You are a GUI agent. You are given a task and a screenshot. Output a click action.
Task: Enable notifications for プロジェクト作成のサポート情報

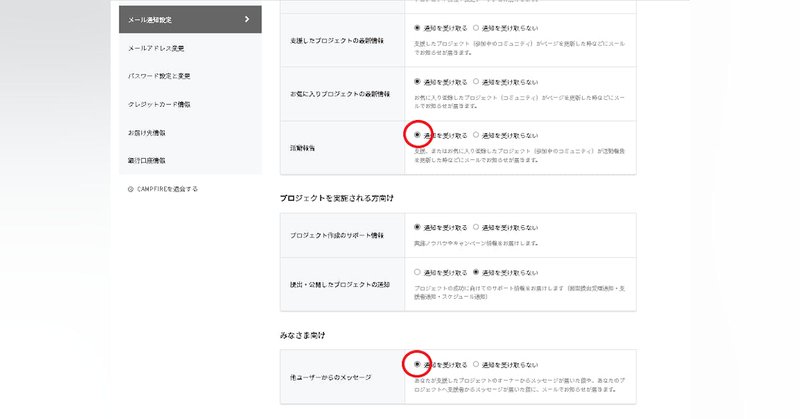point(417,227)
